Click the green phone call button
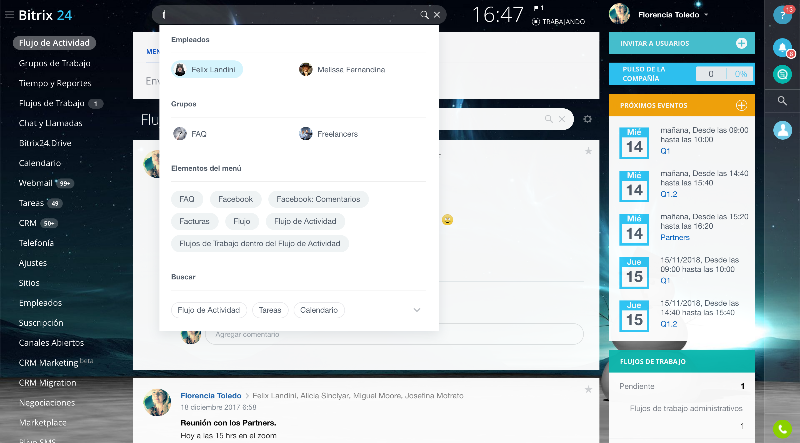Viewport: 800px width, 443px height. (x=782, y=430)
